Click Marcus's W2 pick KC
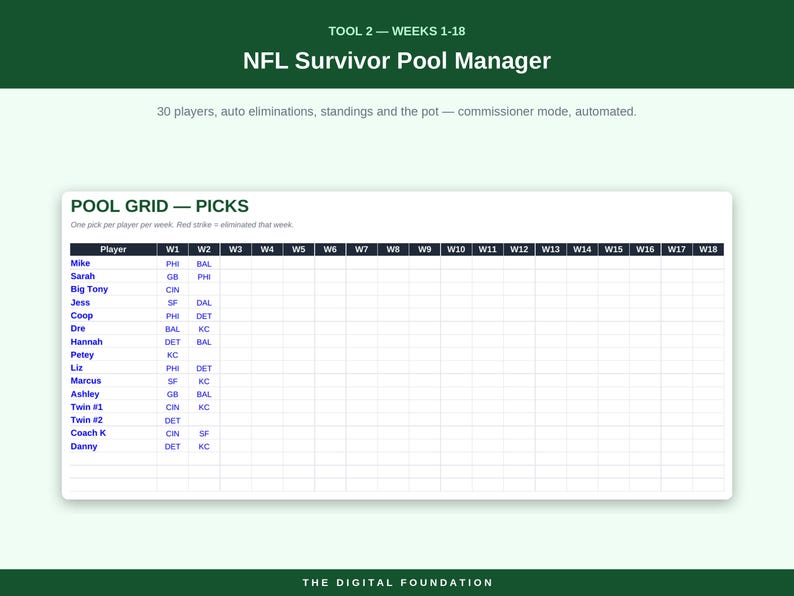 coord(204,381)
